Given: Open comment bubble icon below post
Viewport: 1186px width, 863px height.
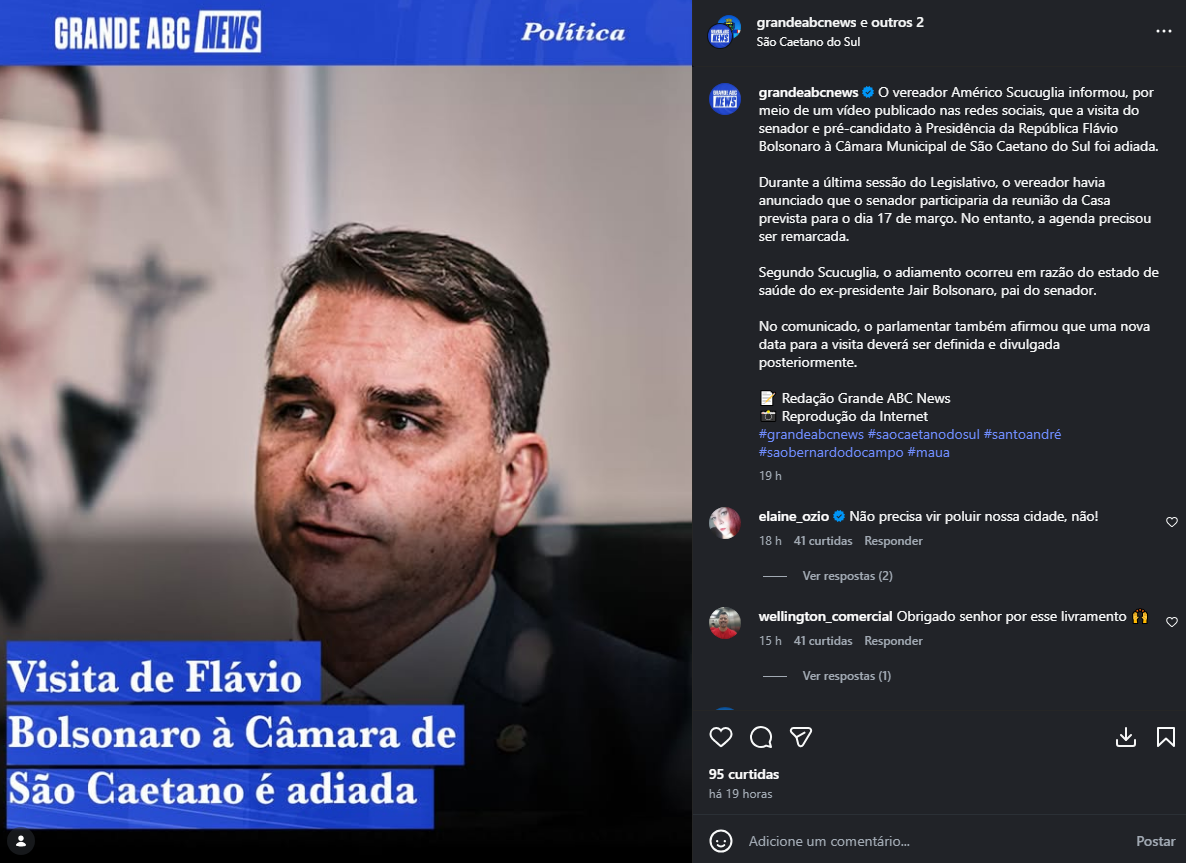Looking at the screenshot, I should [761, 737].
